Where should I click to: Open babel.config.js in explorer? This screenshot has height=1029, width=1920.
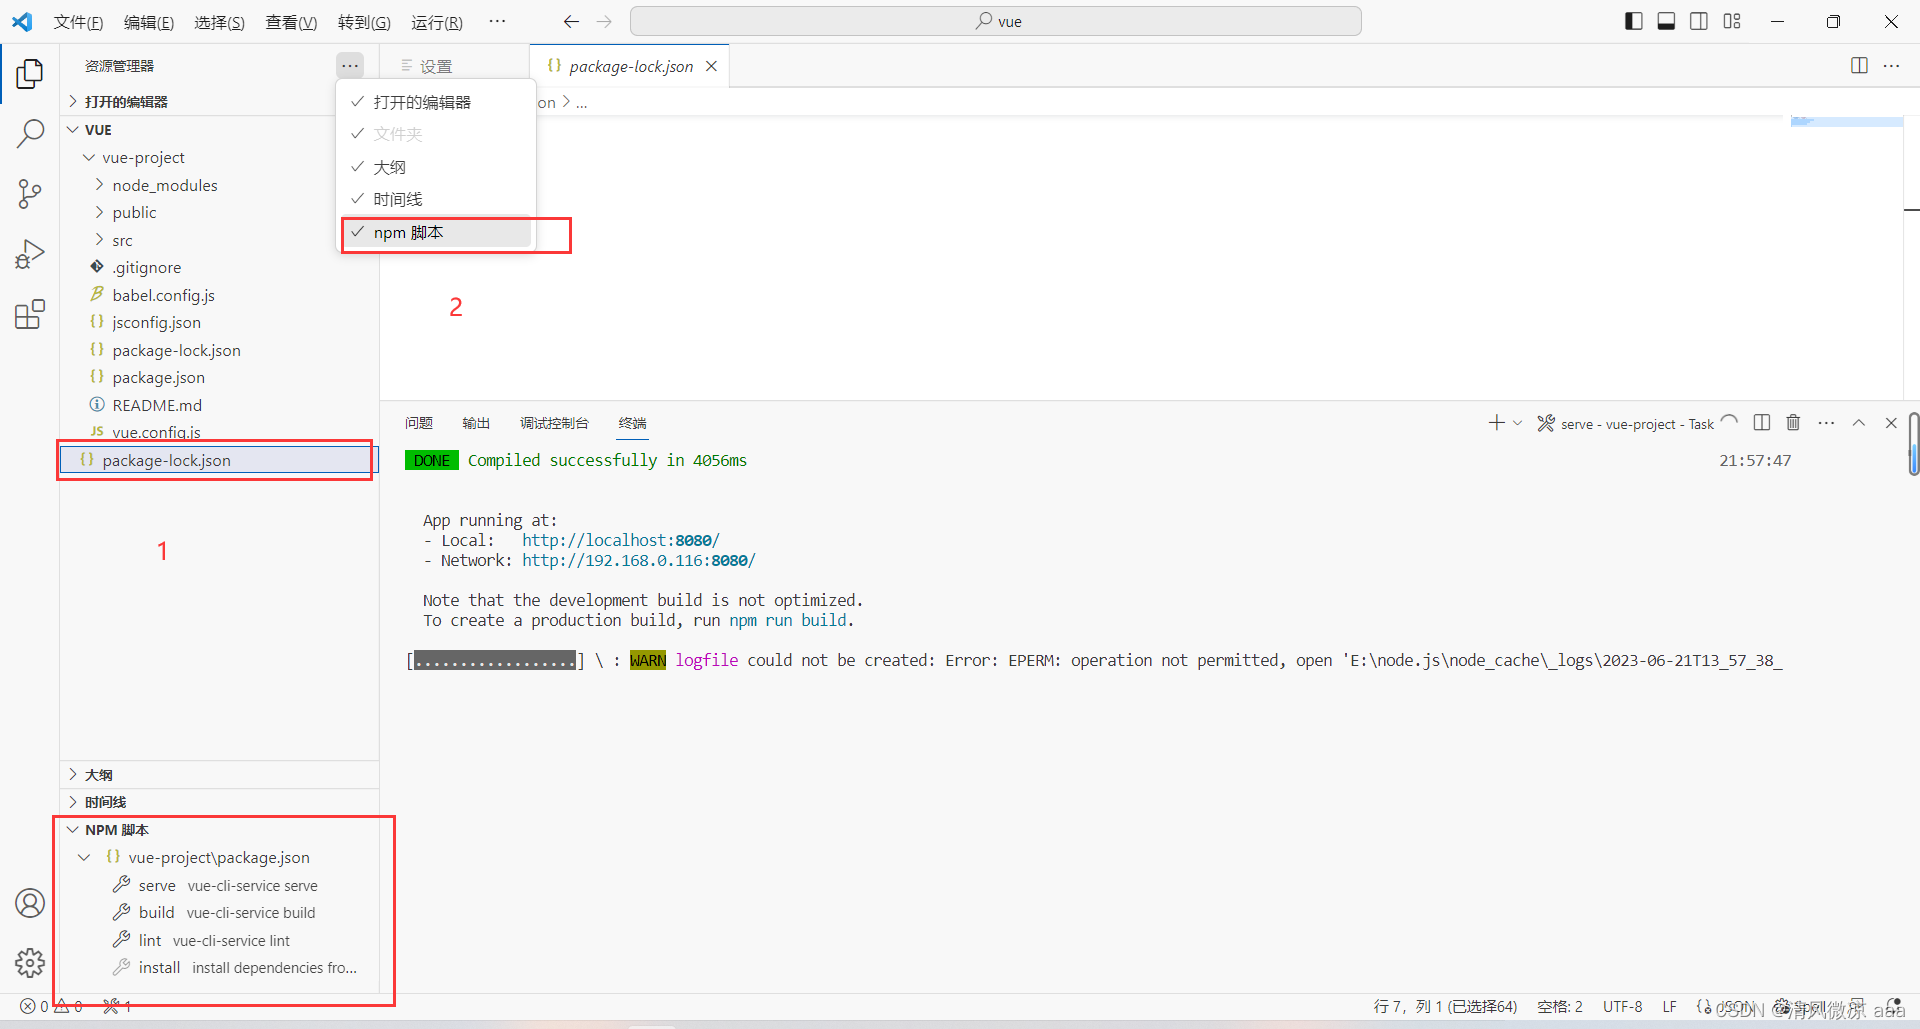(219, 295)
